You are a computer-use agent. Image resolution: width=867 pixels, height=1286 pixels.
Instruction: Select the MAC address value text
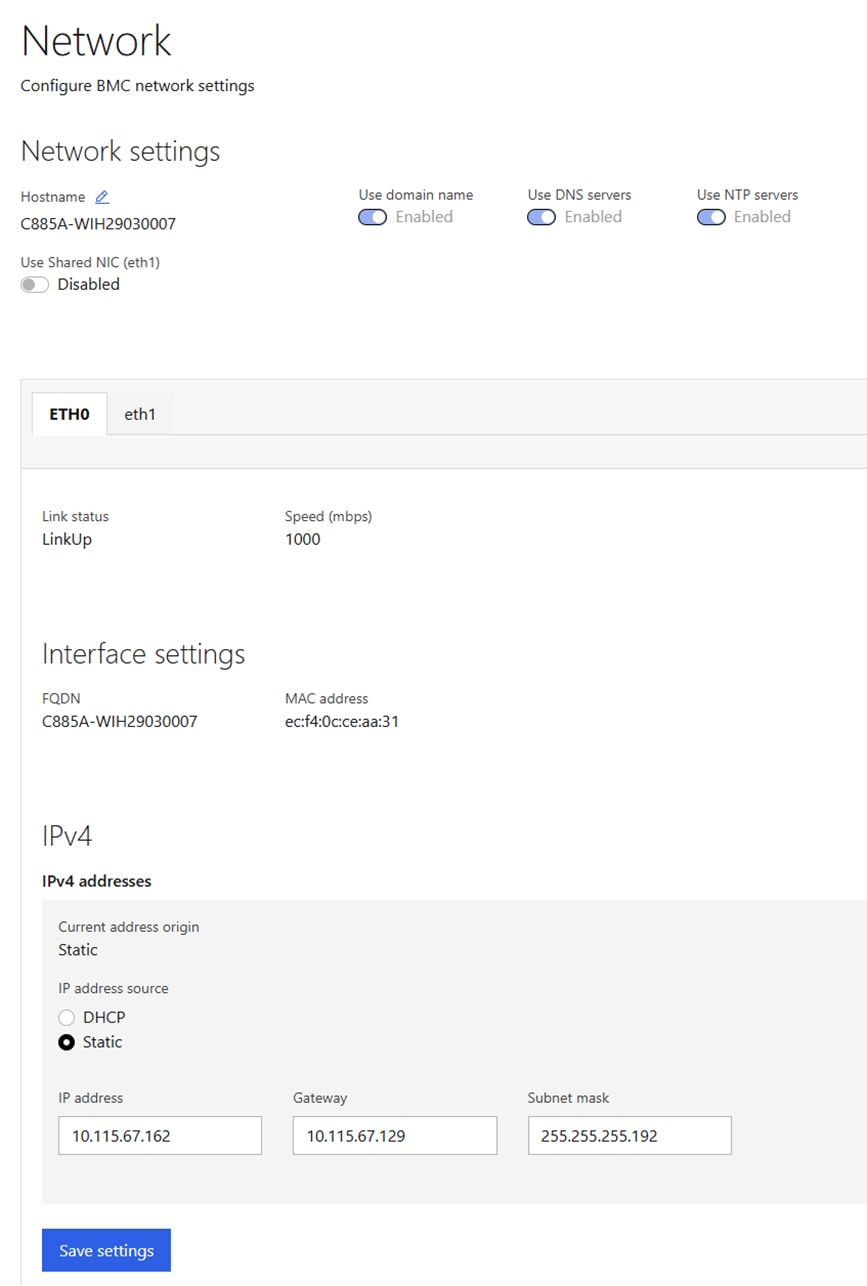(x=344, y=721)
